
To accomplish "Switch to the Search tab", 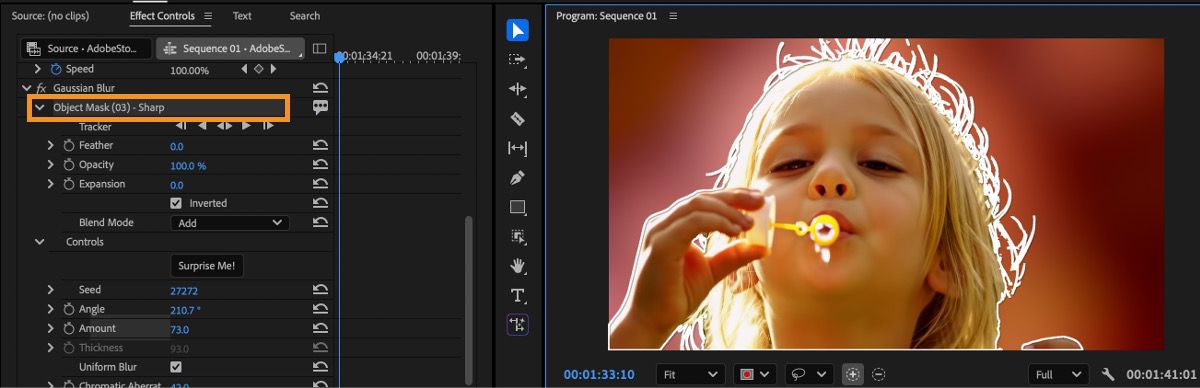I will tap(305, 16).
